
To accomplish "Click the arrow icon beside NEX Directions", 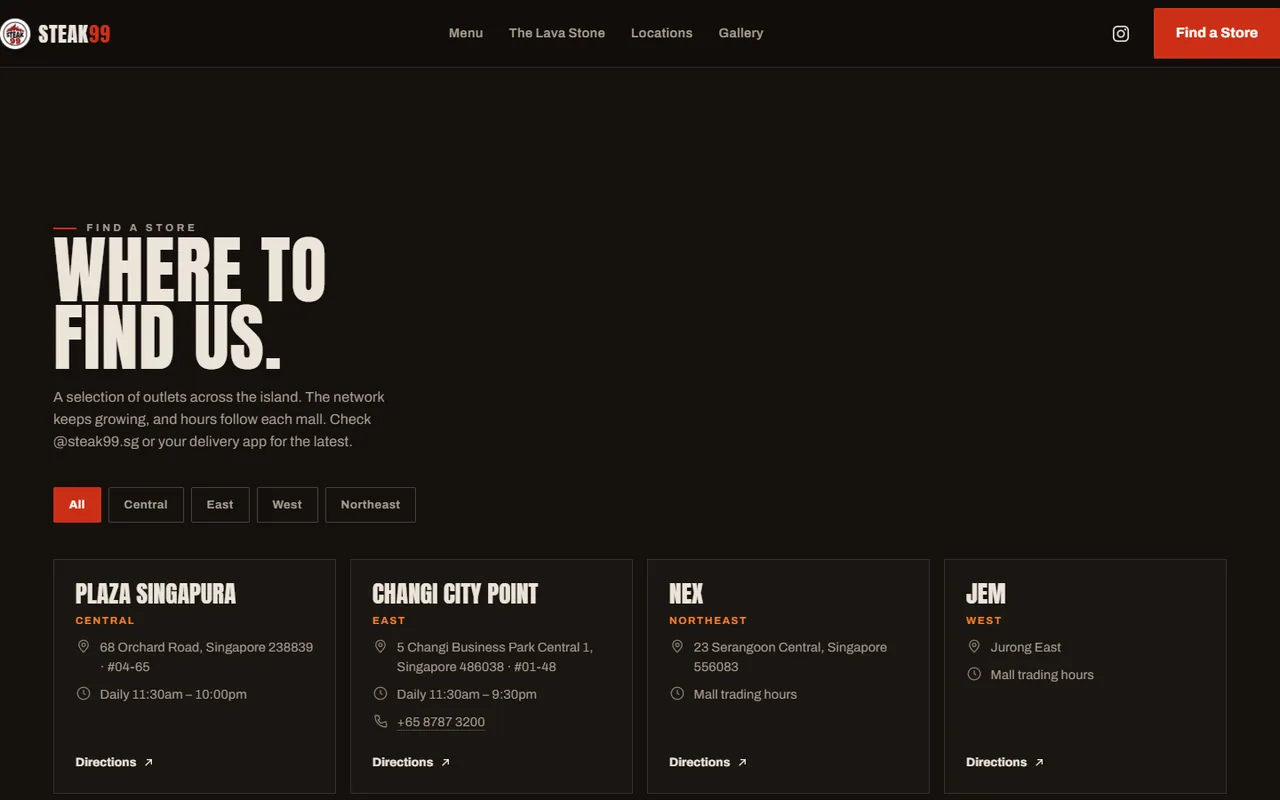I will [743, 762].
